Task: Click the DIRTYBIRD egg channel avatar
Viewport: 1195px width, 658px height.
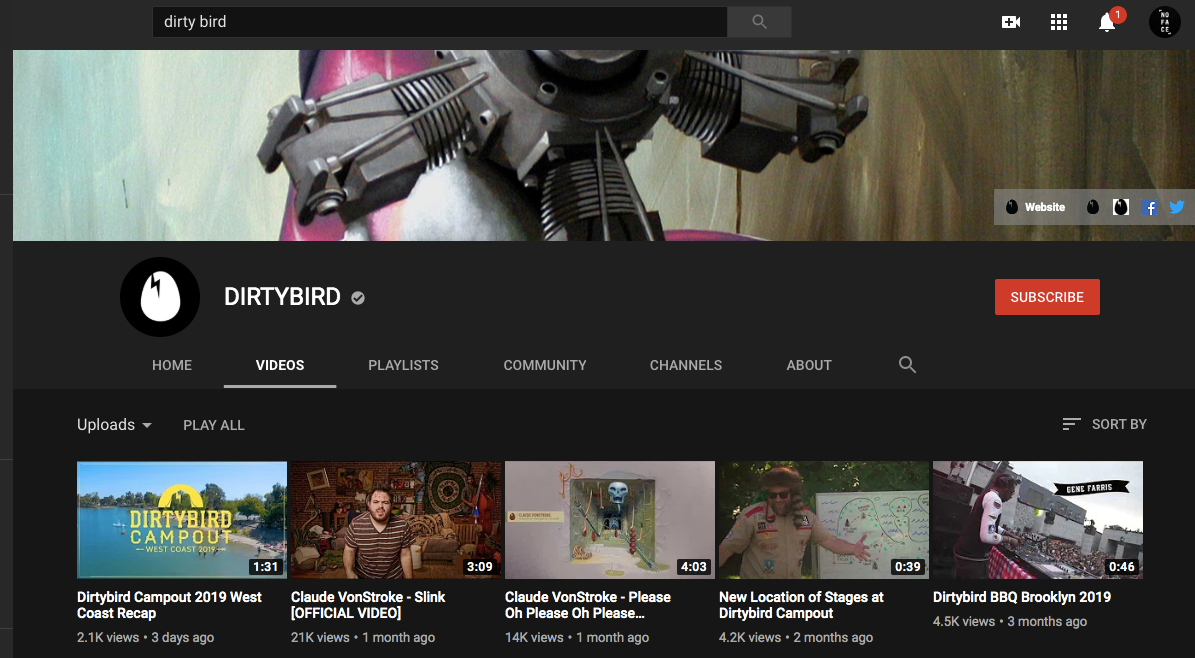Action: click(160, 297)
